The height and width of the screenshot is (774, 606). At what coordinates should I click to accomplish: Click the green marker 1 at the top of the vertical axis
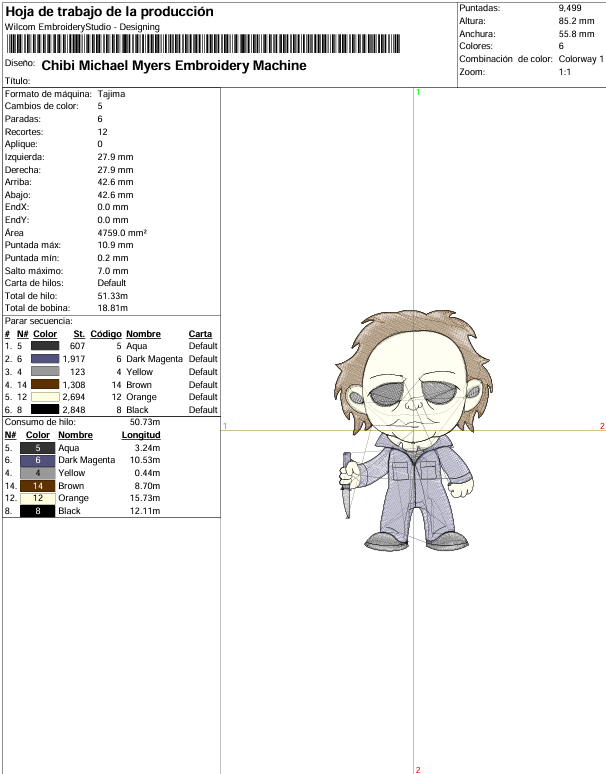[x=418, y=92]
